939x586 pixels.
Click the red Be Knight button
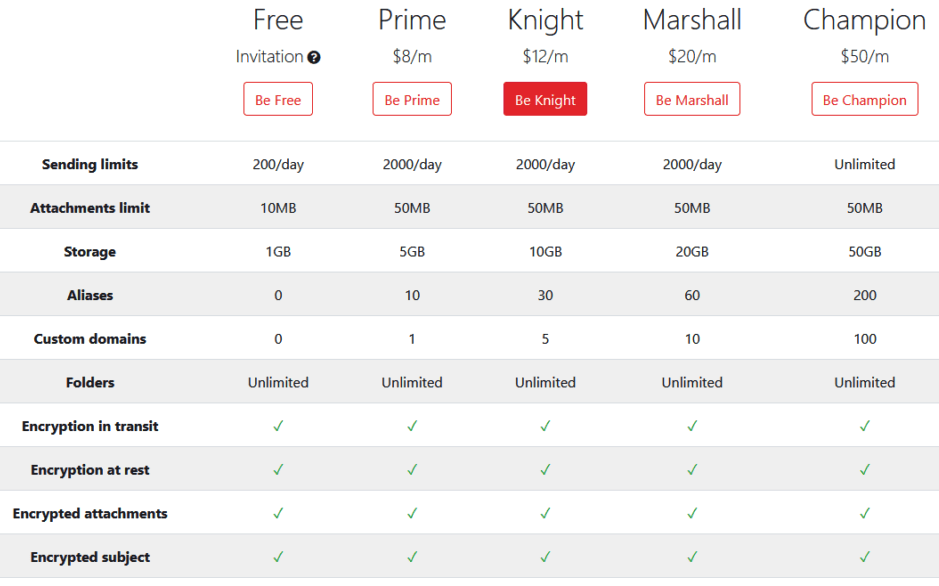545,99
